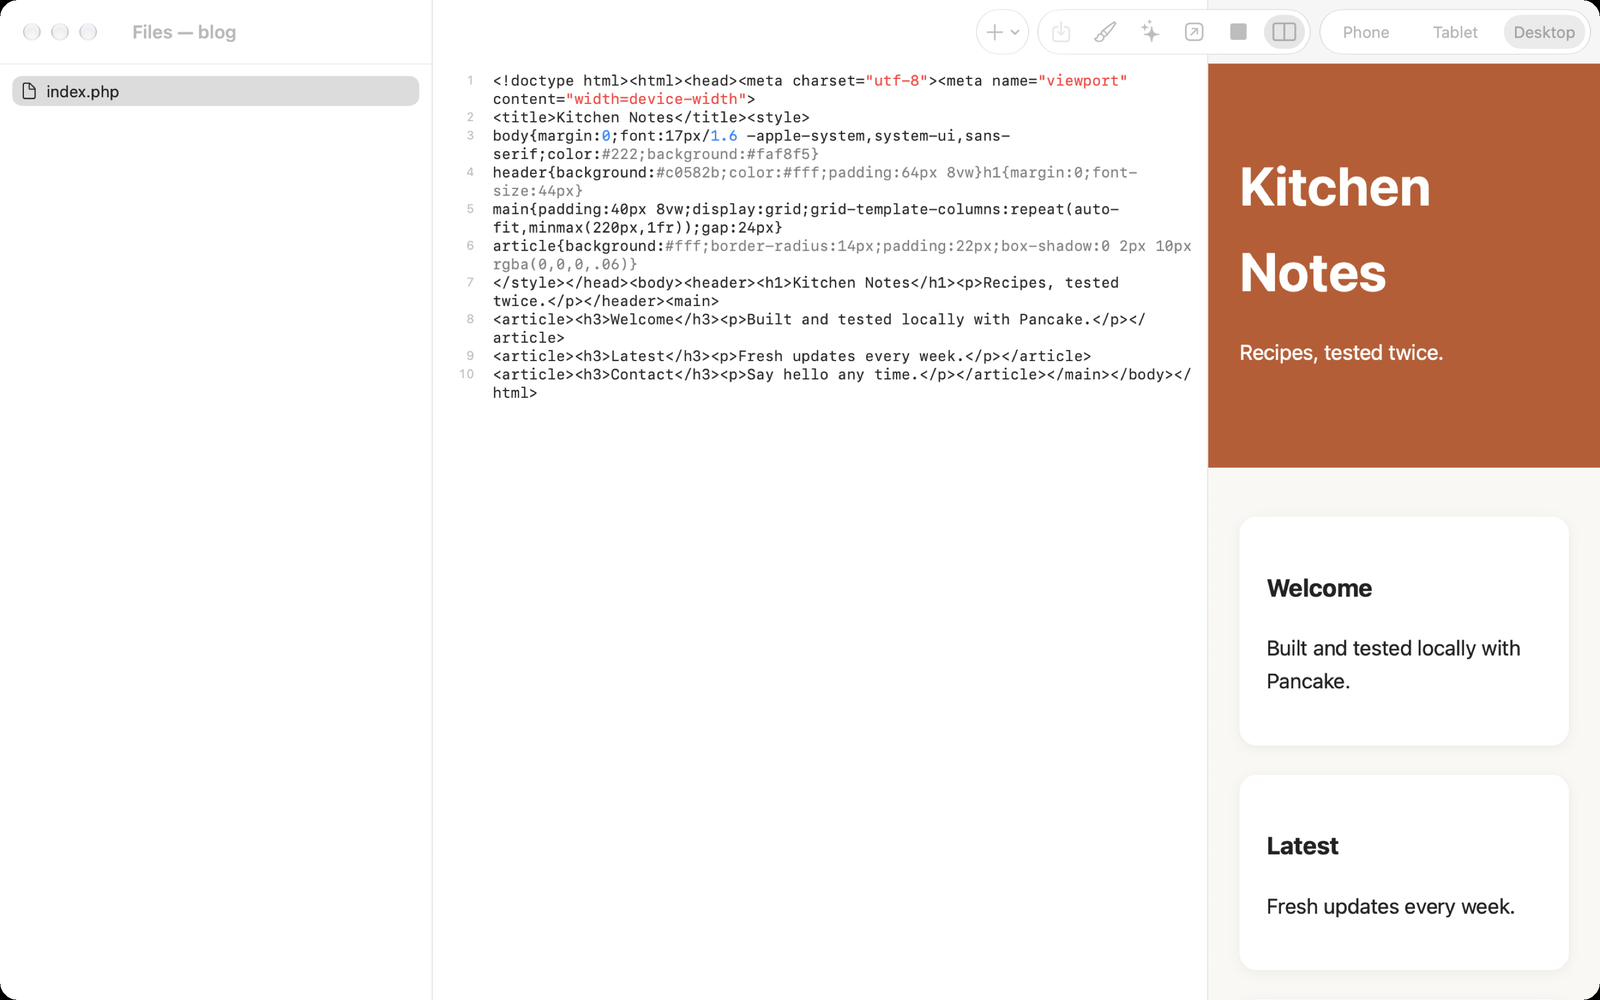
Task: Click the 'article{background:#fff' code line
Action: click(x=842, y=255)
